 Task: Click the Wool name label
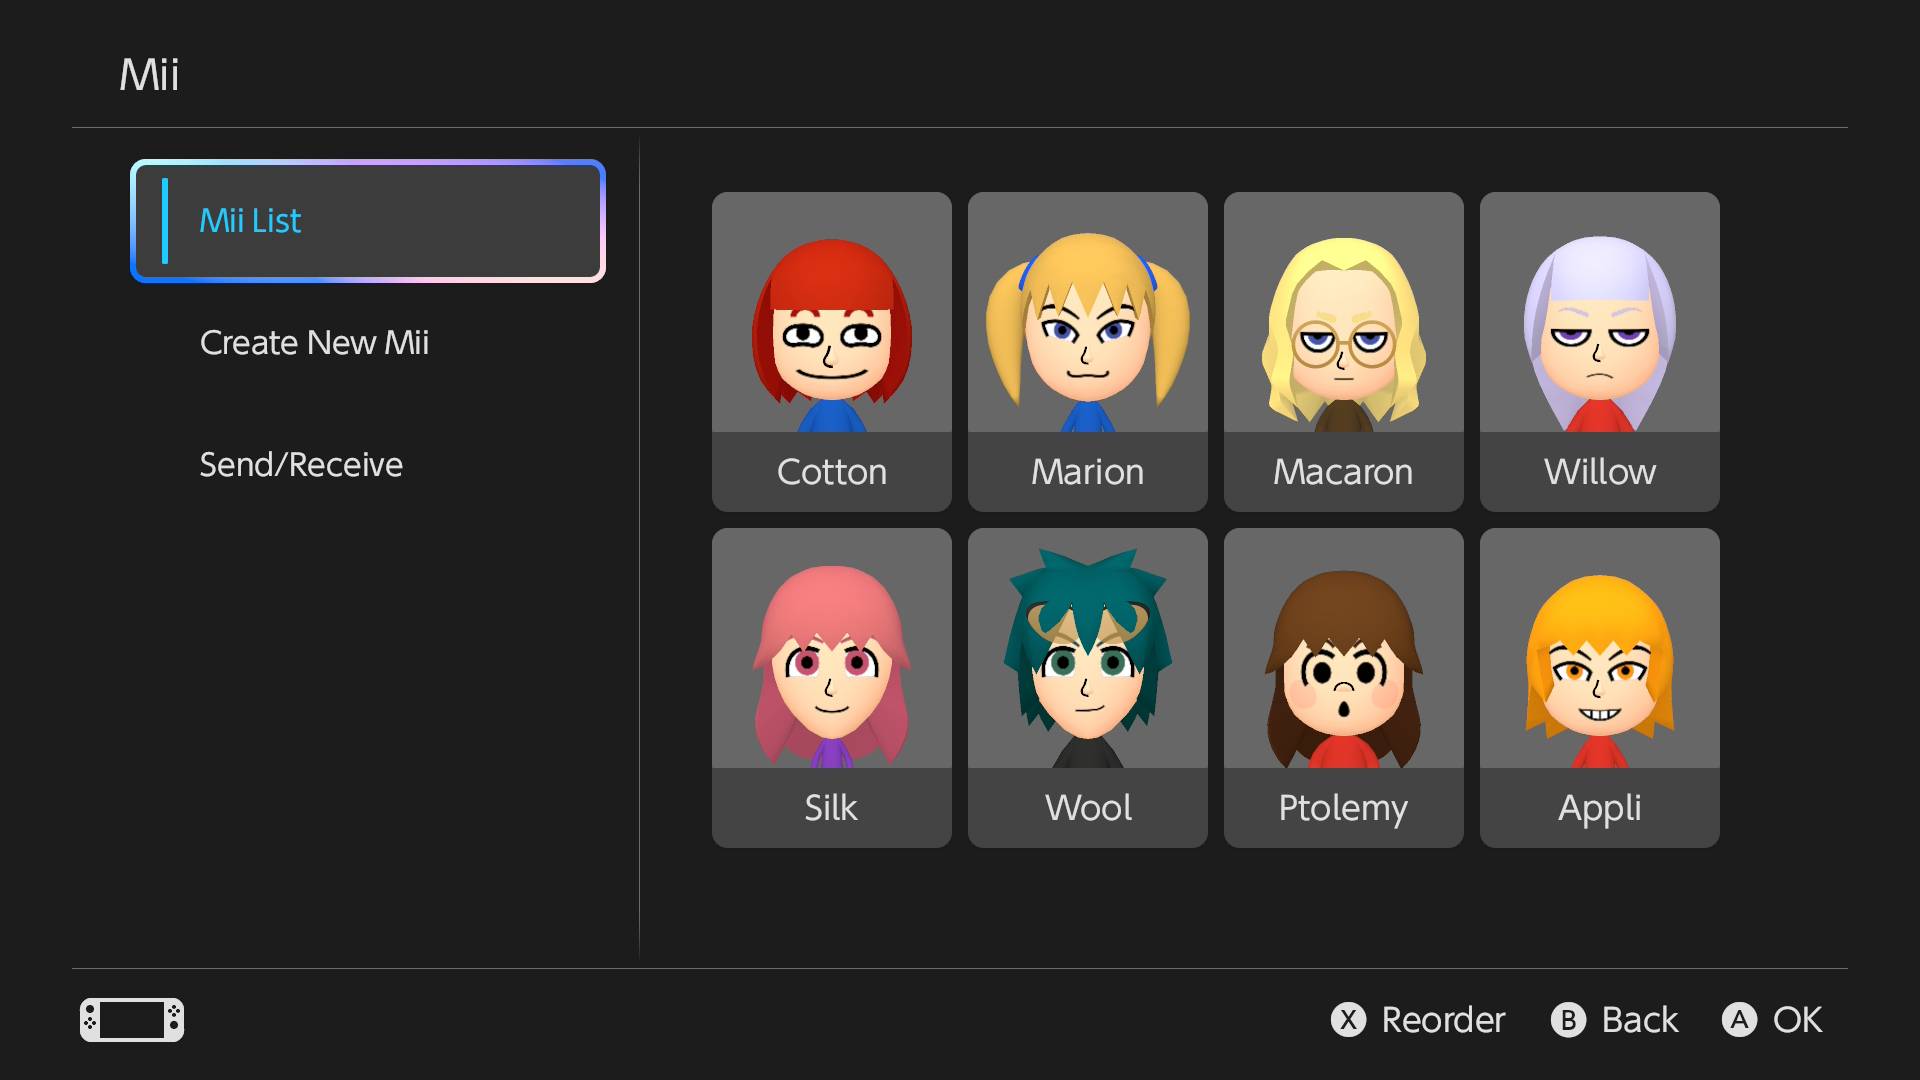1087,808
